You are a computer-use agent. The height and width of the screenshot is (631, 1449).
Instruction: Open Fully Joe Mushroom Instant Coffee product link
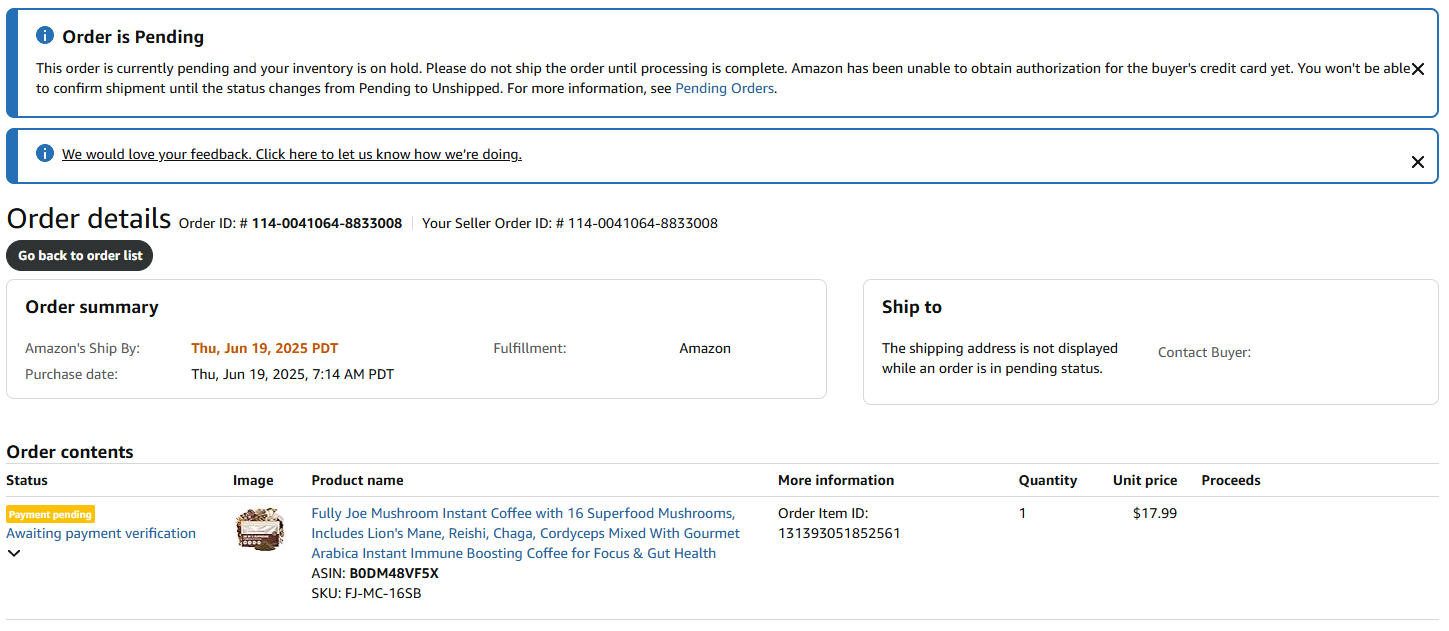(526, 533)
